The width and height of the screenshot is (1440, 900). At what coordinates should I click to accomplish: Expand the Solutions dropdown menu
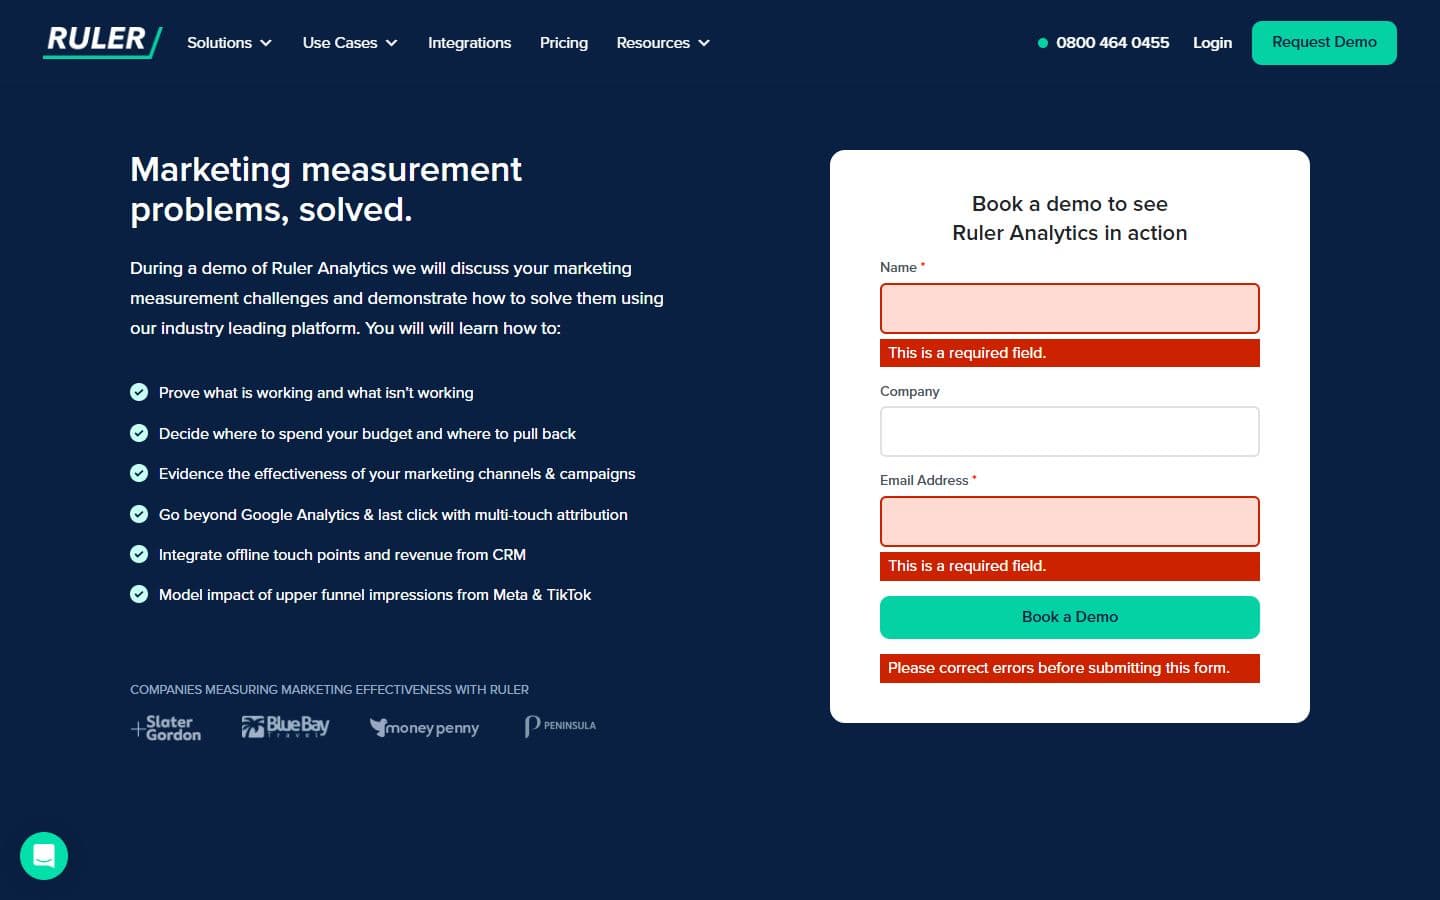pyautogui.click(x=229, y=43)
